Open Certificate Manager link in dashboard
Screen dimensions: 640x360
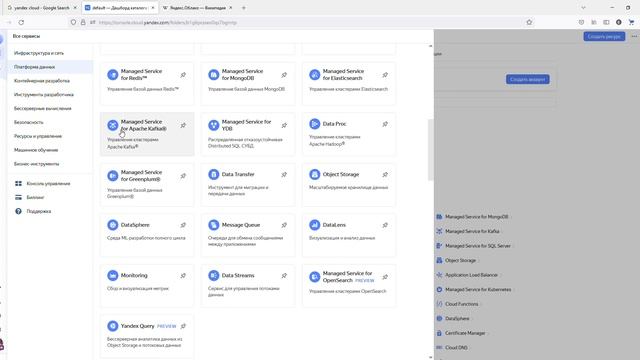point(465,333)
